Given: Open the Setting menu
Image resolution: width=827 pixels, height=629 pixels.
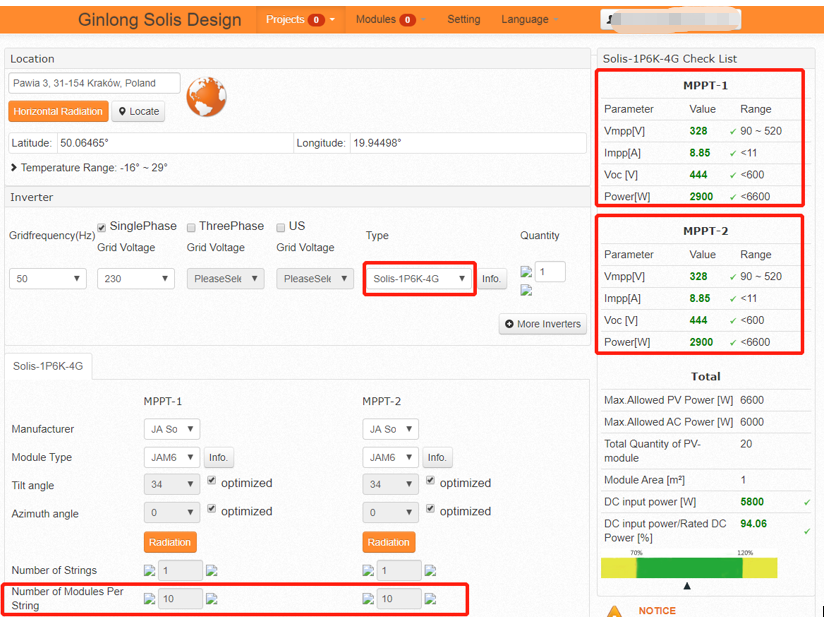Looking at the screenshot, I should [464, 20].
